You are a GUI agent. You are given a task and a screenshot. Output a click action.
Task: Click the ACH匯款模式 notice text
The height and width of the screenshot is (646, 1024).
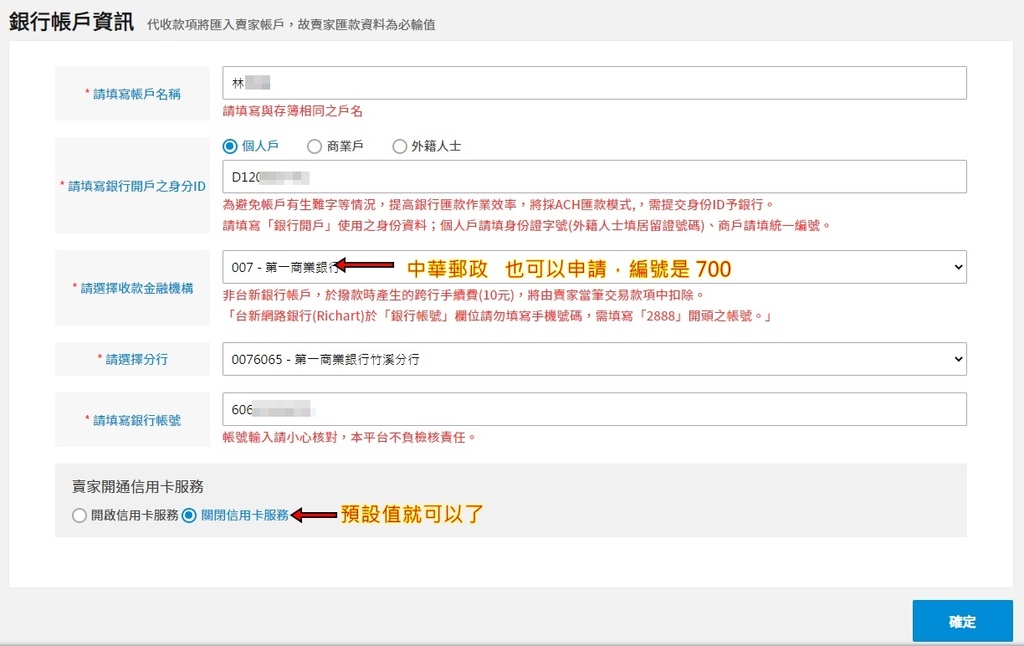[498, 204]
